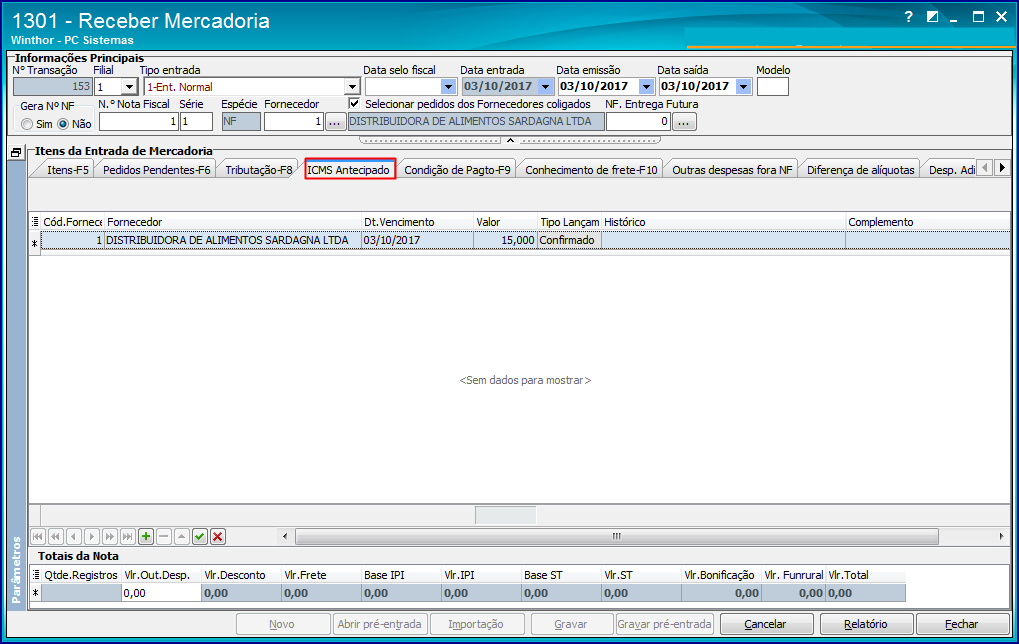Switch to the Itens-F5 tab
The width and height of the screenshot is (1019, 644).
pos(67,170)
